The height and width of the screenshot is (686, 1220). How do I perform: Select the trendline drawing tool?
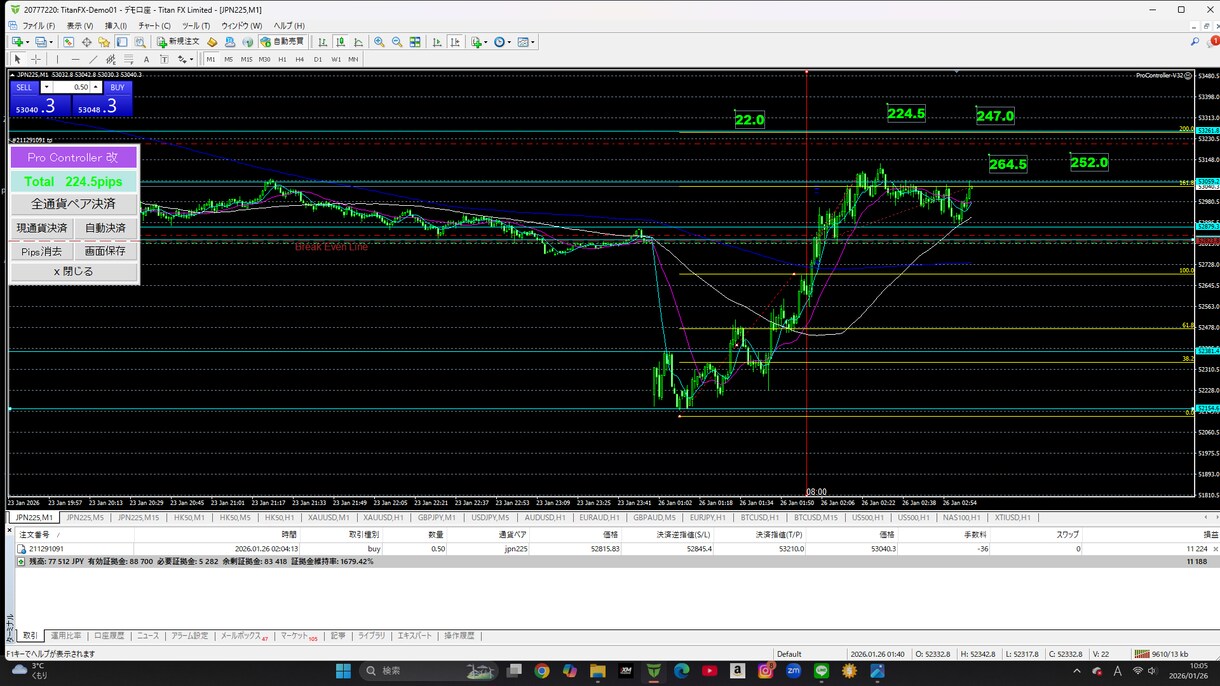[x=93, y=59]
